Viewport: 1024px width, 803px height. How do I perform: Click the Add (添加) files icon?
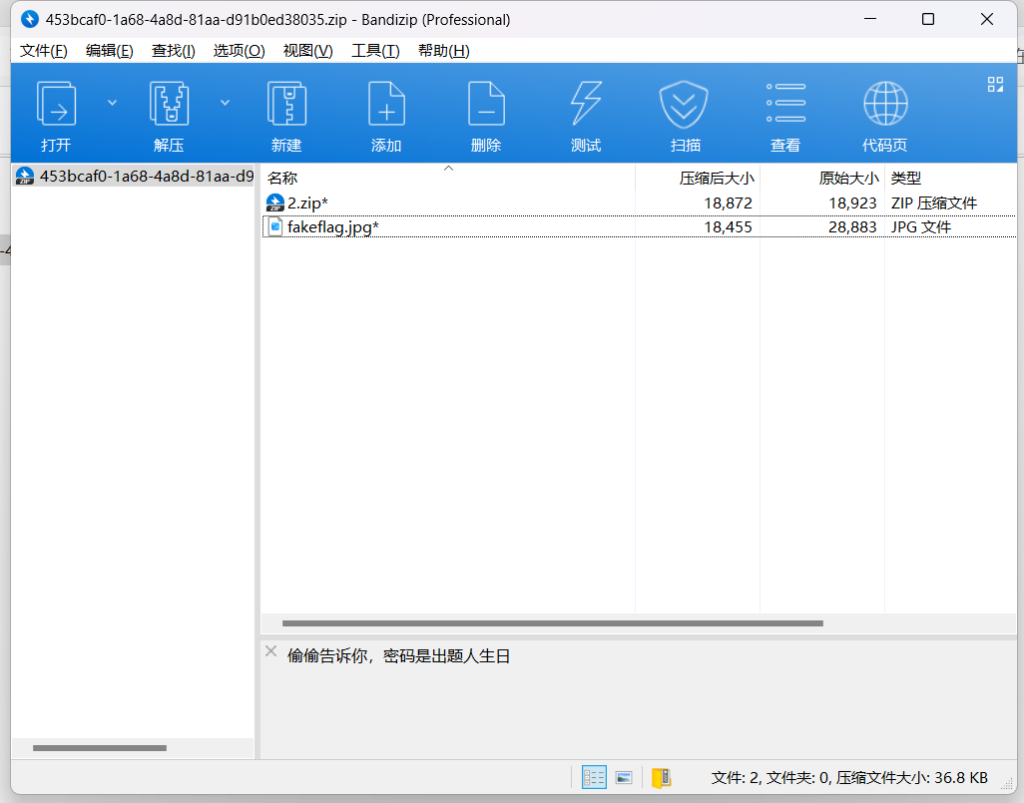pos(386,104)
